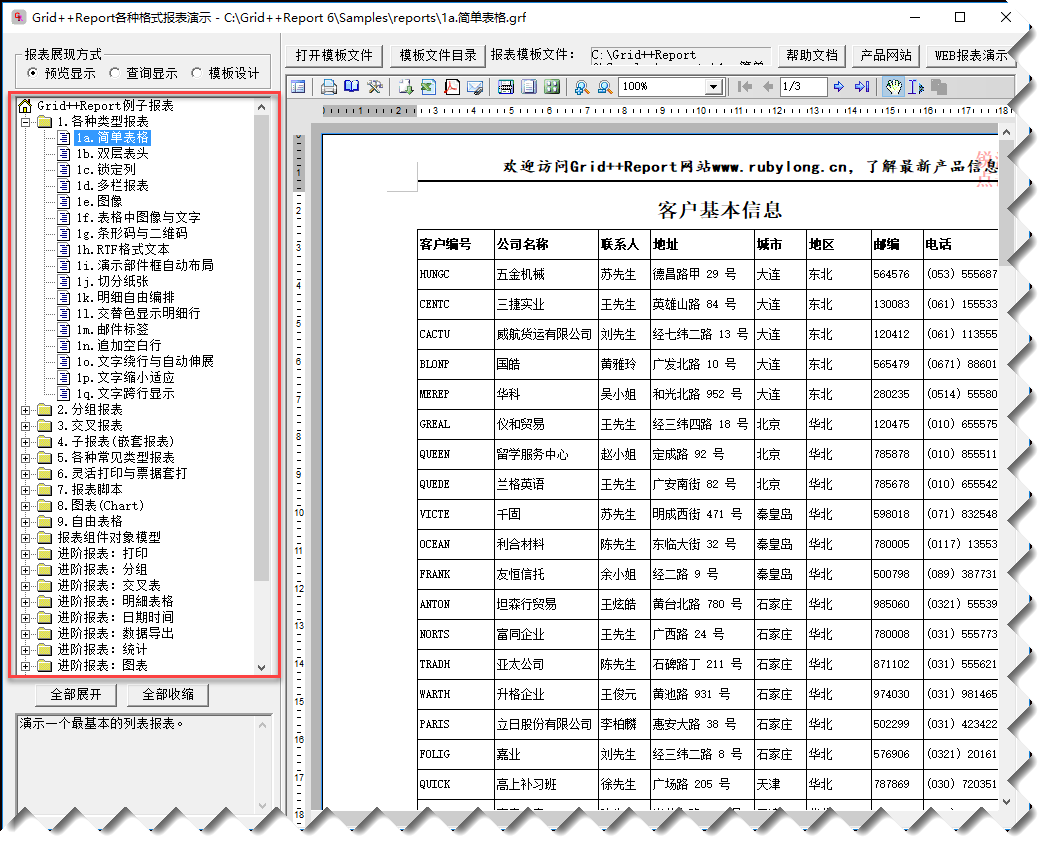The width and height of the screenshot is (1047, 847).
Task: Expand the 5.各种常见类型报表 folder
Action: [x=25, y=458]
